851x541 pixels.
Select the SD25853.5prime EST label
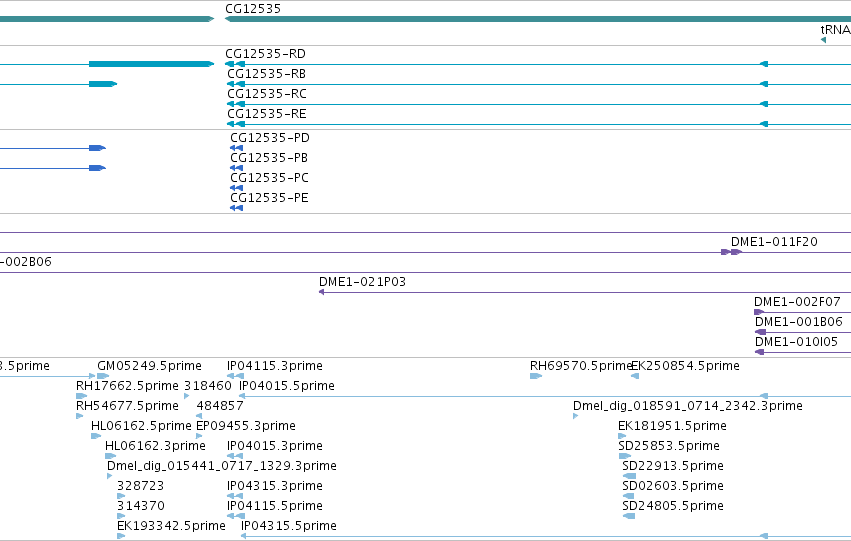pyautogui.click(x=669, y=447)
